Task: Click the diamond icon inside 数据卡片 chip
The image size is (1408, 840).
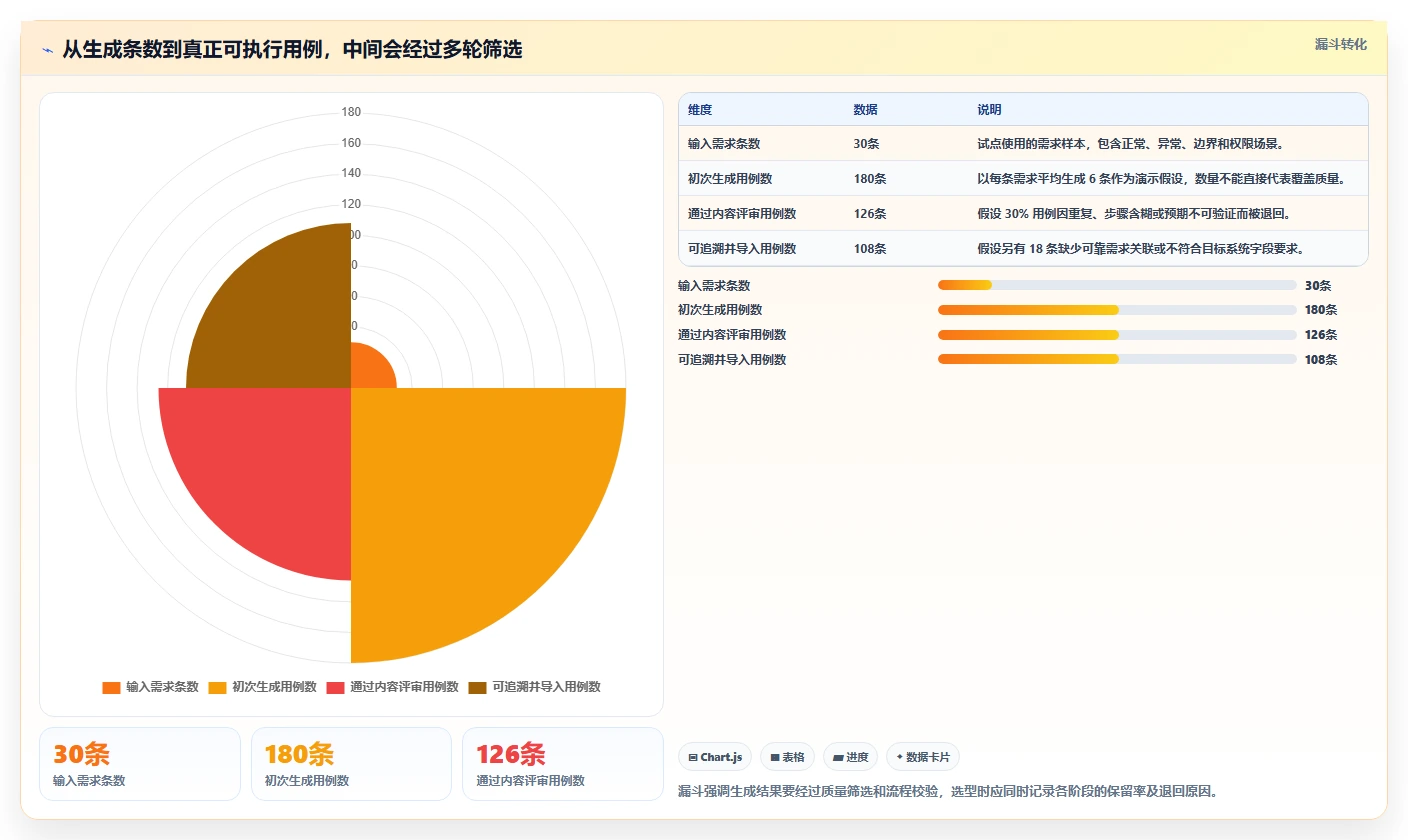Action: [900, 757]
